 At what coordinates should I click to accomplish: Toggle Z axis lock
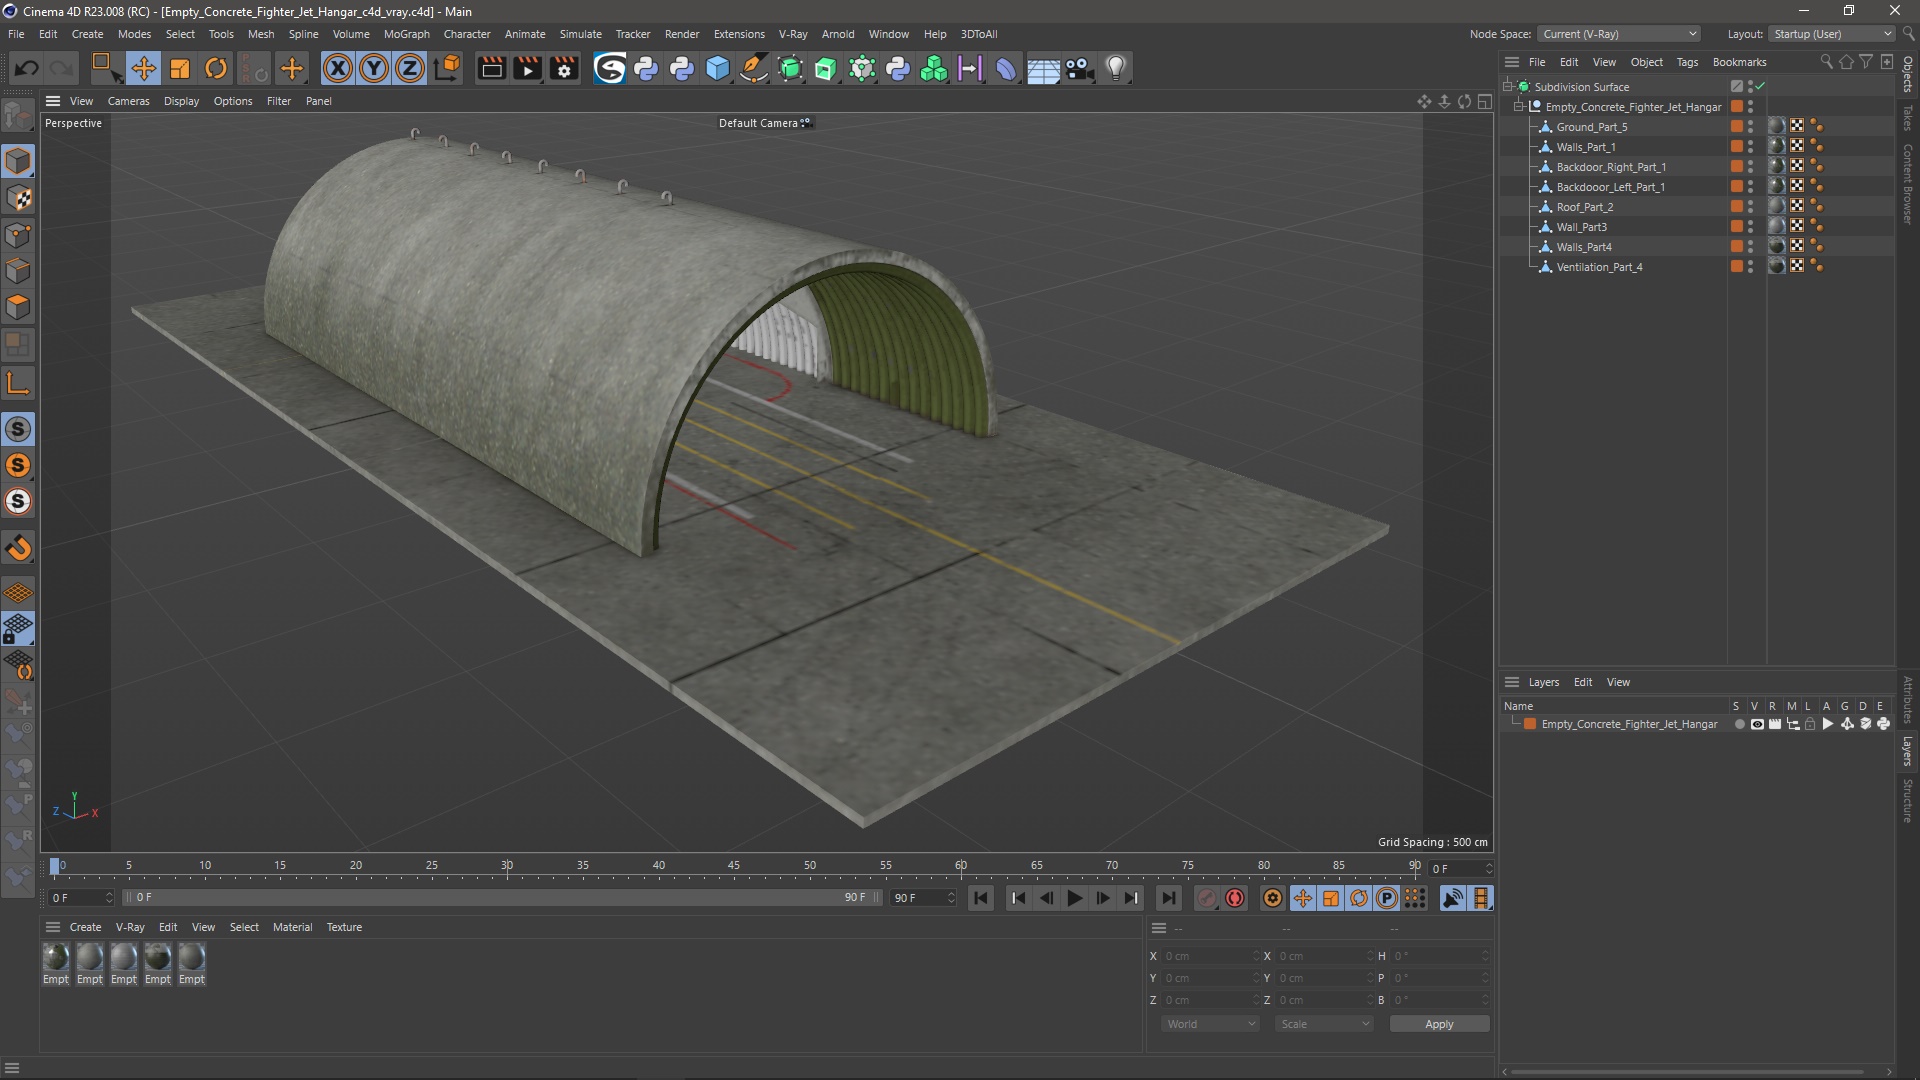point(410,68)
